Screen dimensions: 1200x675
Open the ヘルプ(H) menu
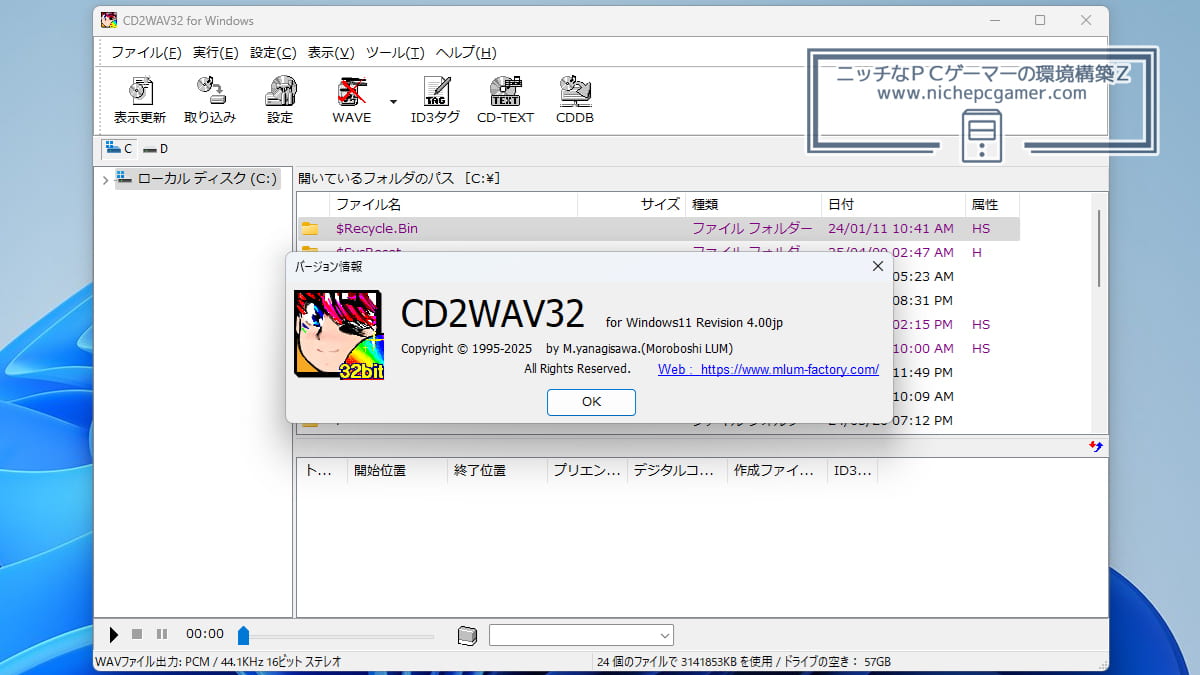coord(466,53)
